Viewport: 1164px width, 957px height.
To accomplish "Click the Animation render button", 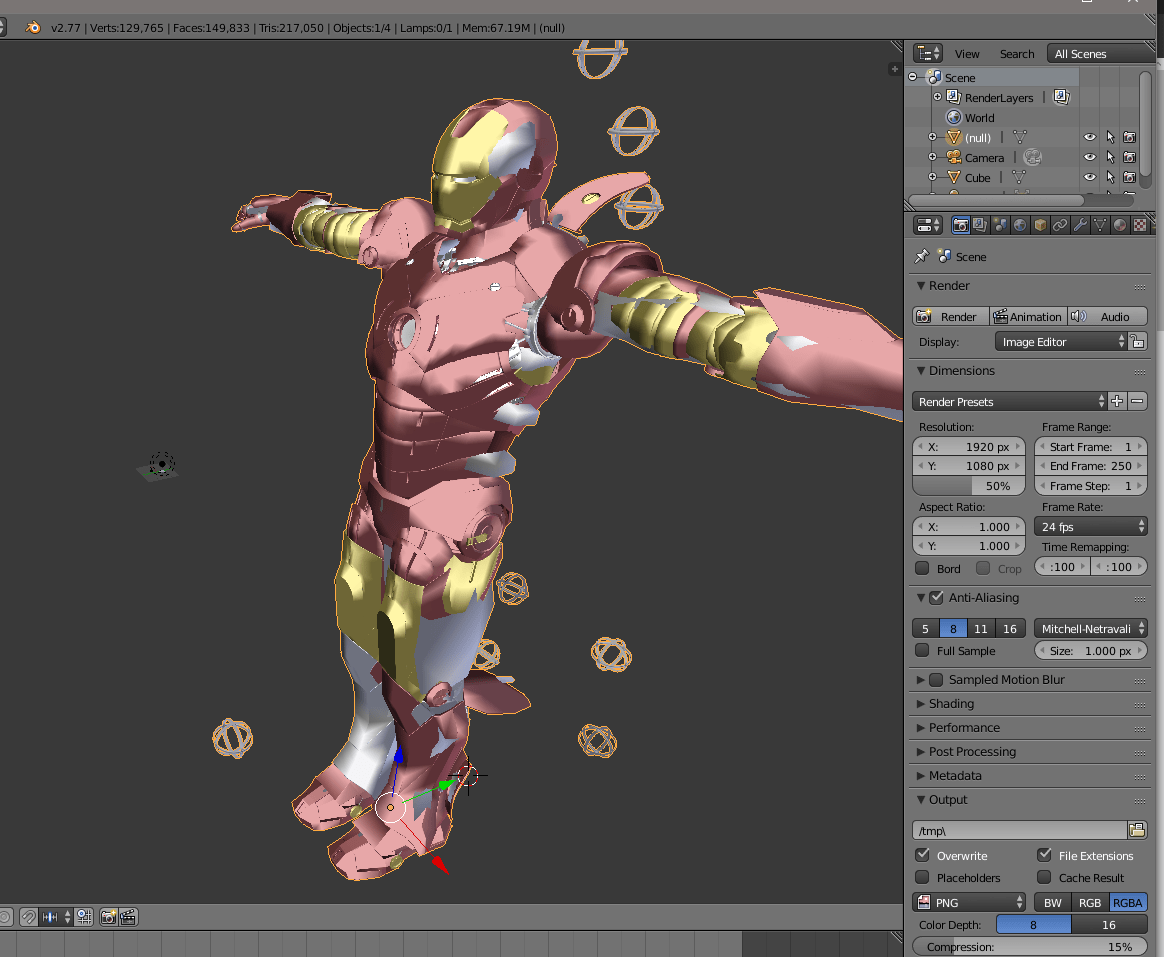I will 1028,316.
